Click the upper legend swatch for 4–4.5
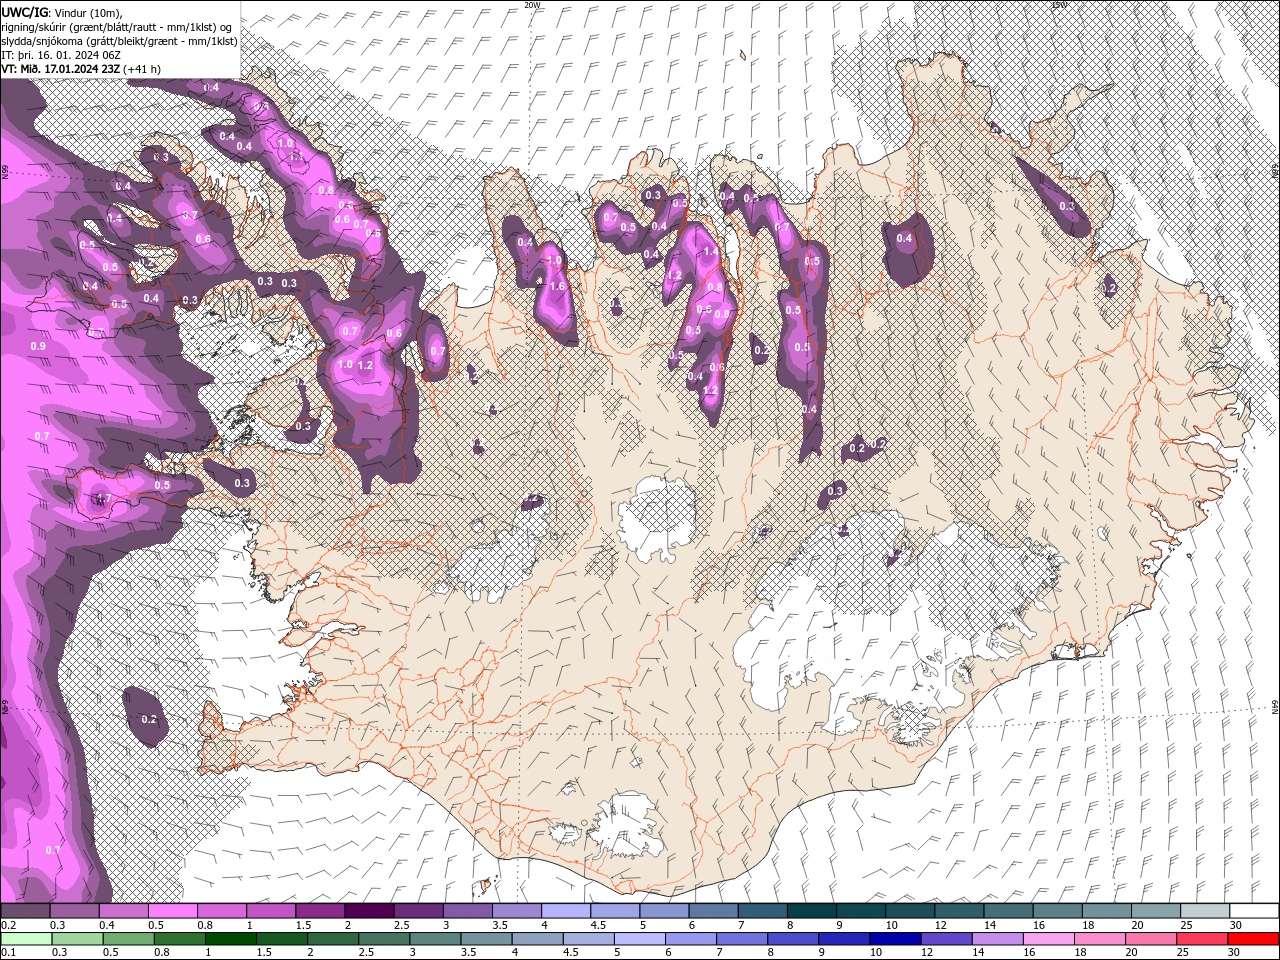 [x=564, y=911]
